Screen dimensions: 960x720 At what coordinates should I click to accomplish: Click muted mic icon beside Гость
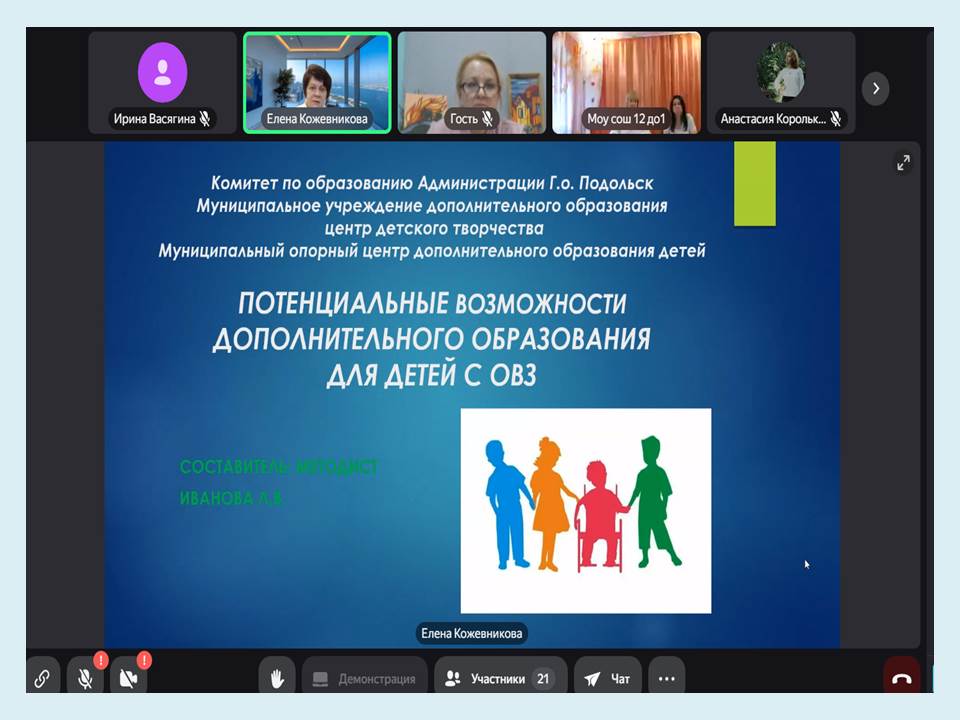point(488,119)
